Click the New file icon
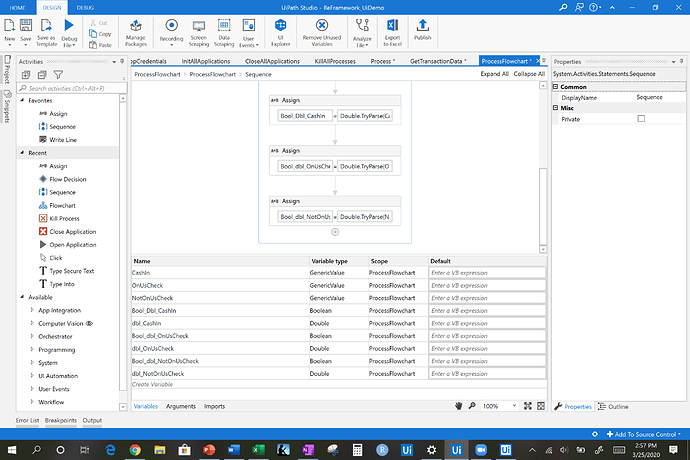 pyautogui.click(x=9, y=30)
